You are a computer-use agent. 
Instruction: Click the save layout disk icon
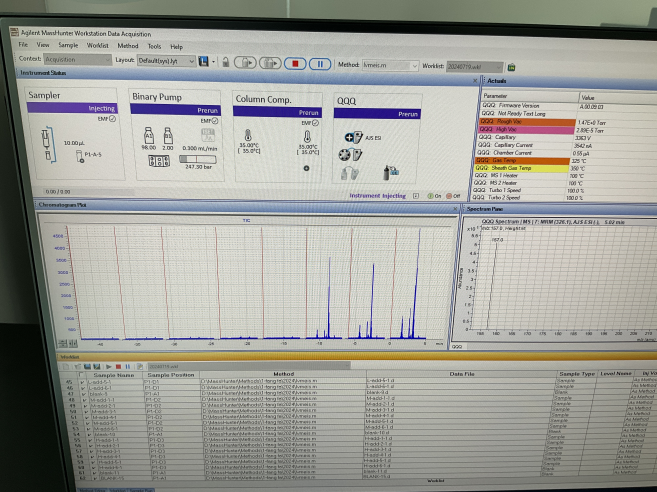(x=204, y=62)
